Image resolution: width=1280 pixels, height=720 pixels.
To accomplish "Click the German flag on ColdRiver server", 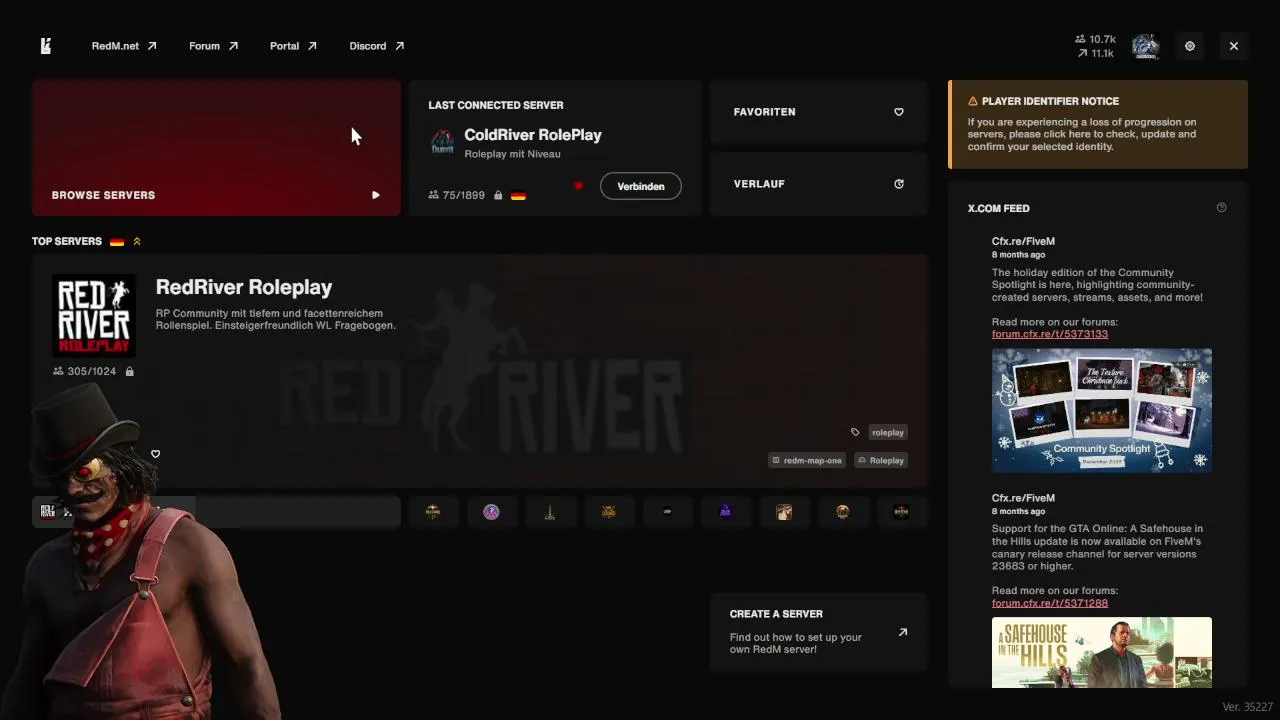I will 518,195.
